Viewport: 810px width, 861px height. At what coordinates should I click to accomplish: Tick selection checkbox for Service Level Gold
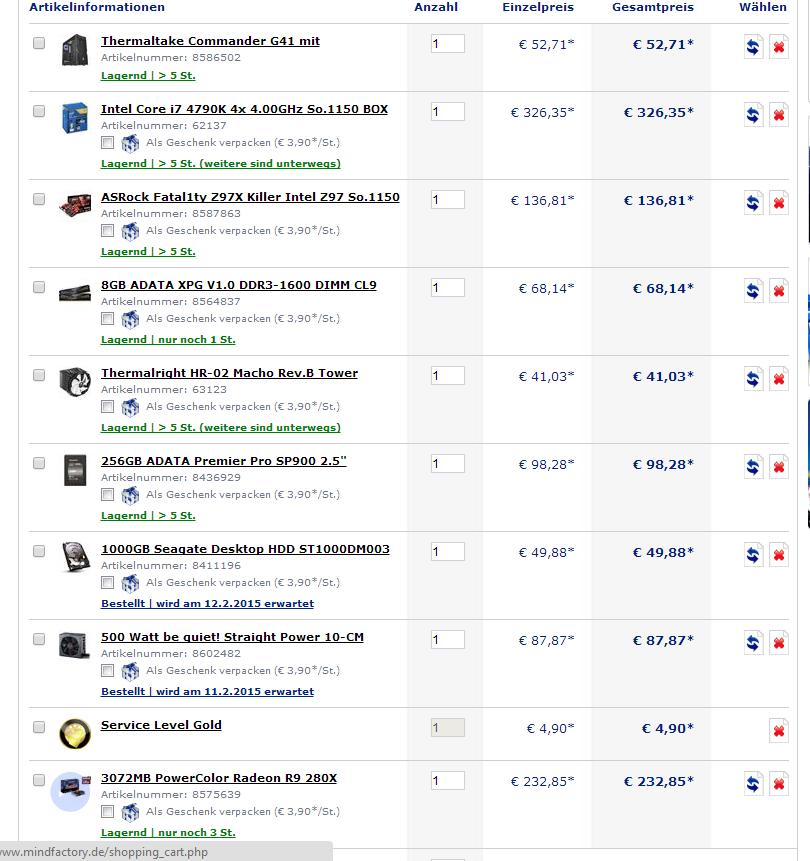click(39, 727)
